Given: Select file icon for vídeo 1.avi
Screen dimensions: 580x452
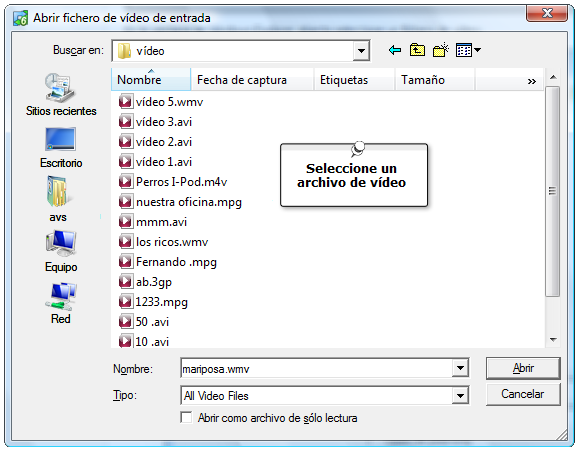Looking at the screenshot, I should [125, 161].
